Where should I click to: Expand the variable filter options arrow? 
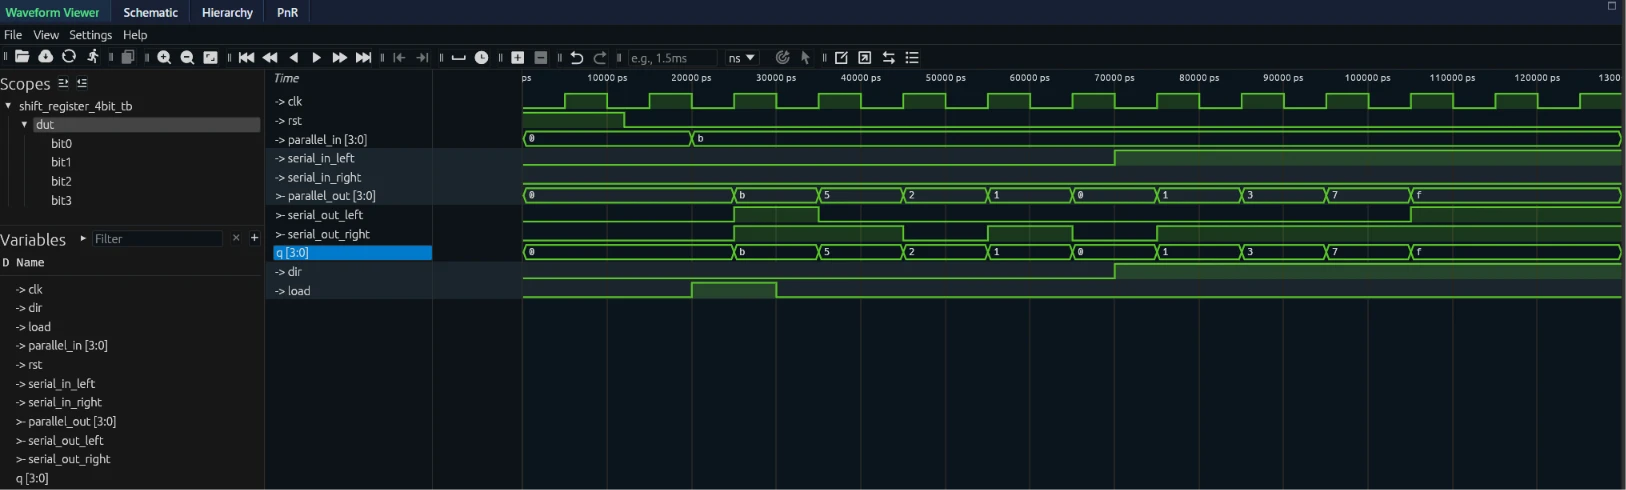pos(83,238)
